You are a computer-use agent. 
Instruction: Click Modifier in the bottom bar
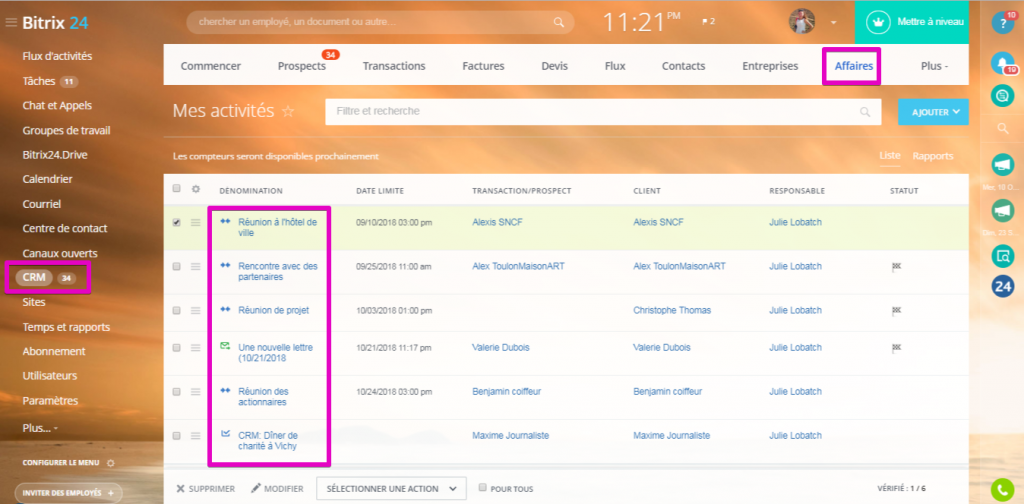277,488
